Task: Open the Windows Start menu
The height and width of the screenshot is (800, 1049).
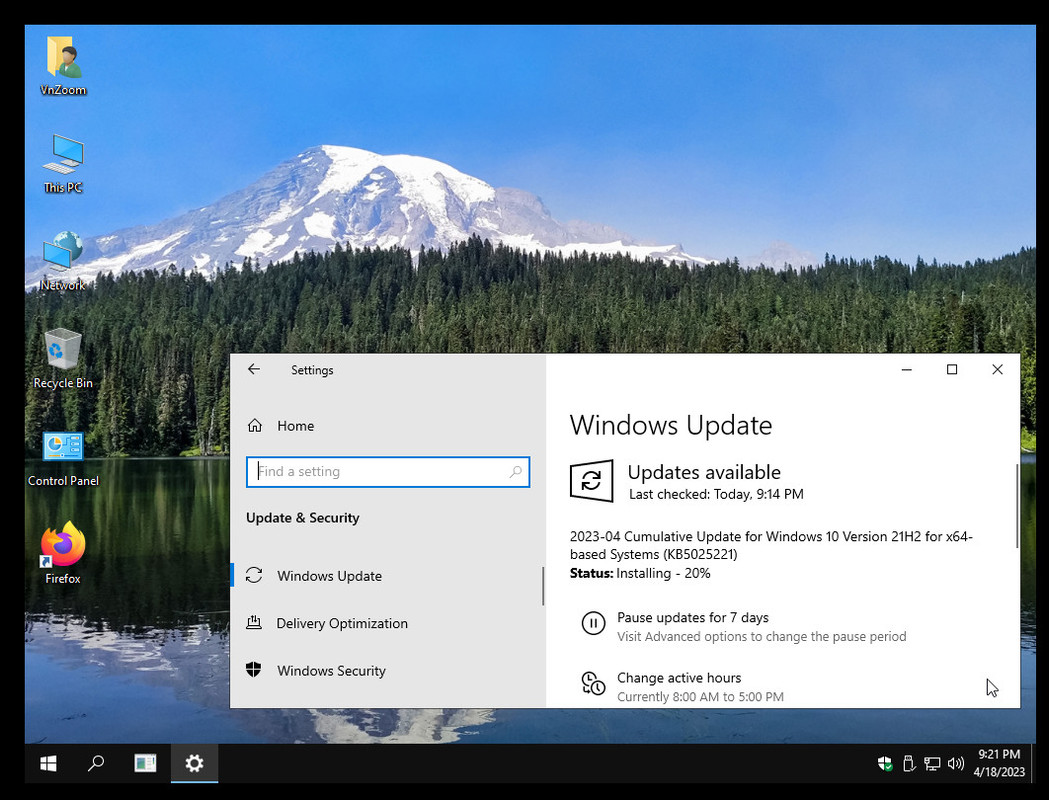Action: point(48,763)
